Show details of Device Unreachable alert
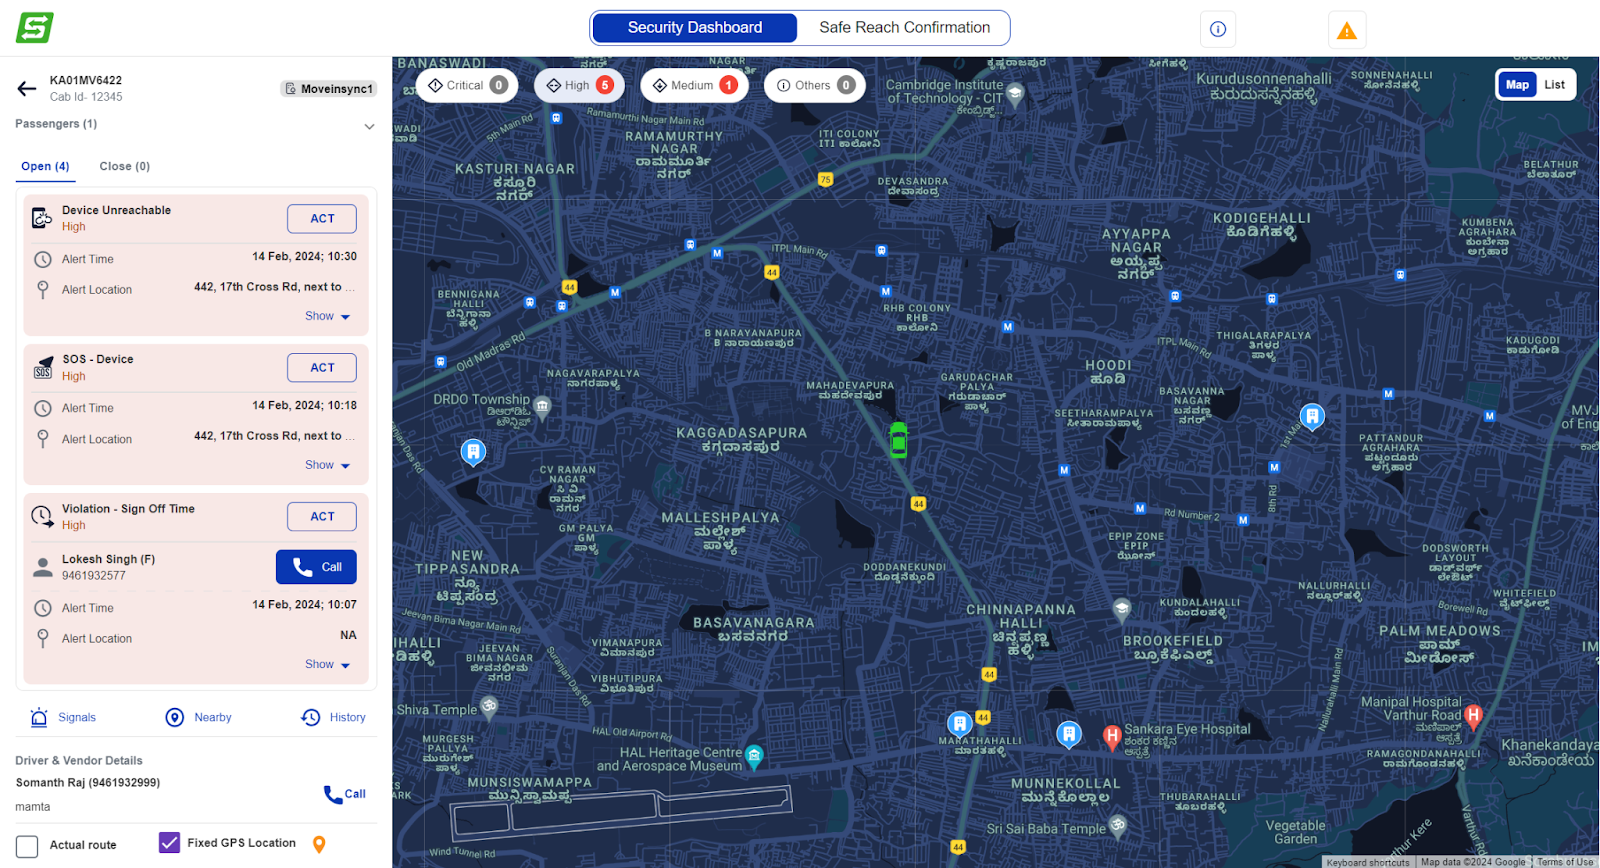The width and height of the screenshot is (1600, 868). click(x=328, y=316)
